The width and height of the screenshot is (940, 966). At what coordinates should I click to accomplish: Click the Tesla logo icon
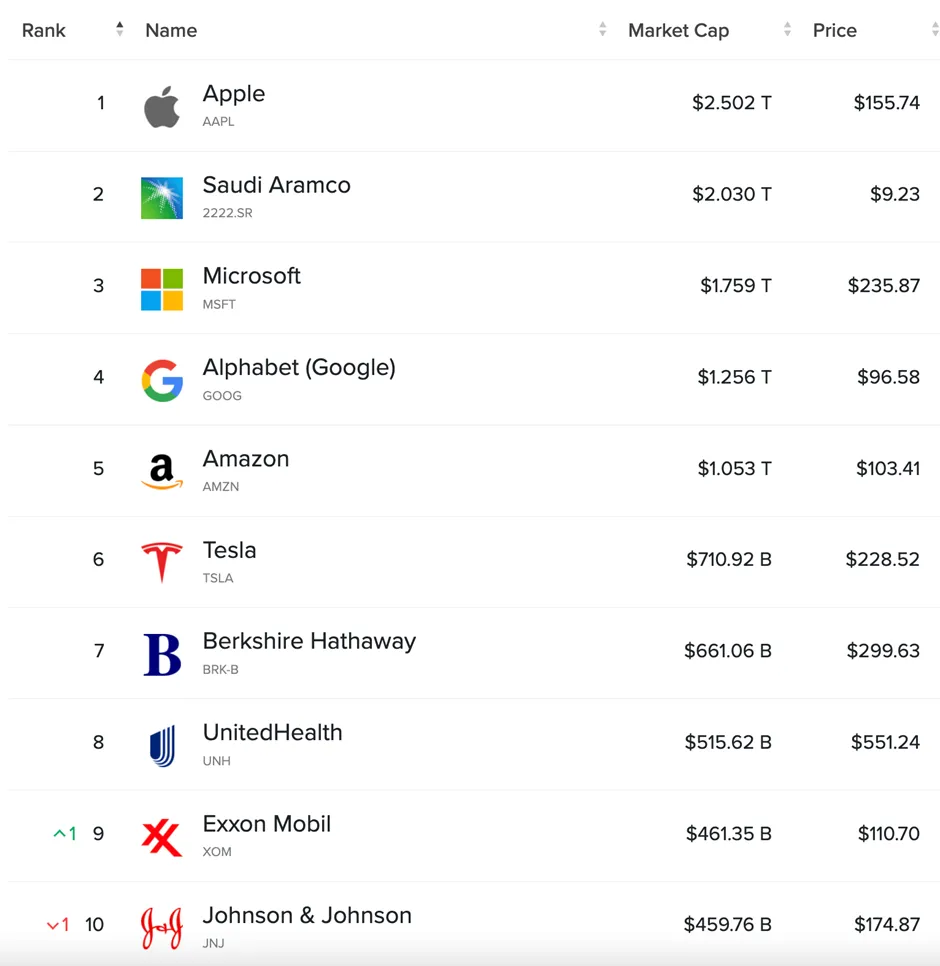161,563
